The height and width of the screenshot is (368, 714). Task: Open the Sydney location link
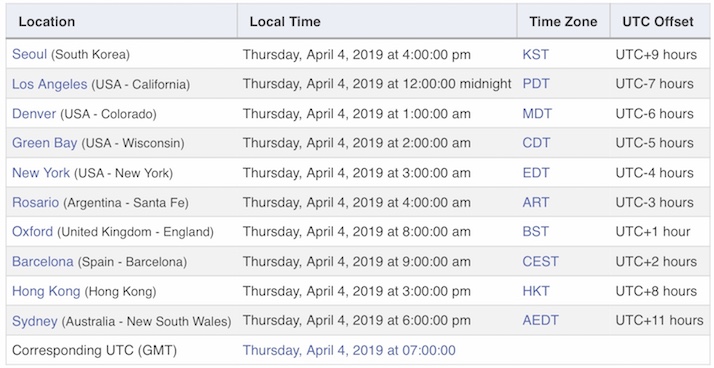pos(35,321)
